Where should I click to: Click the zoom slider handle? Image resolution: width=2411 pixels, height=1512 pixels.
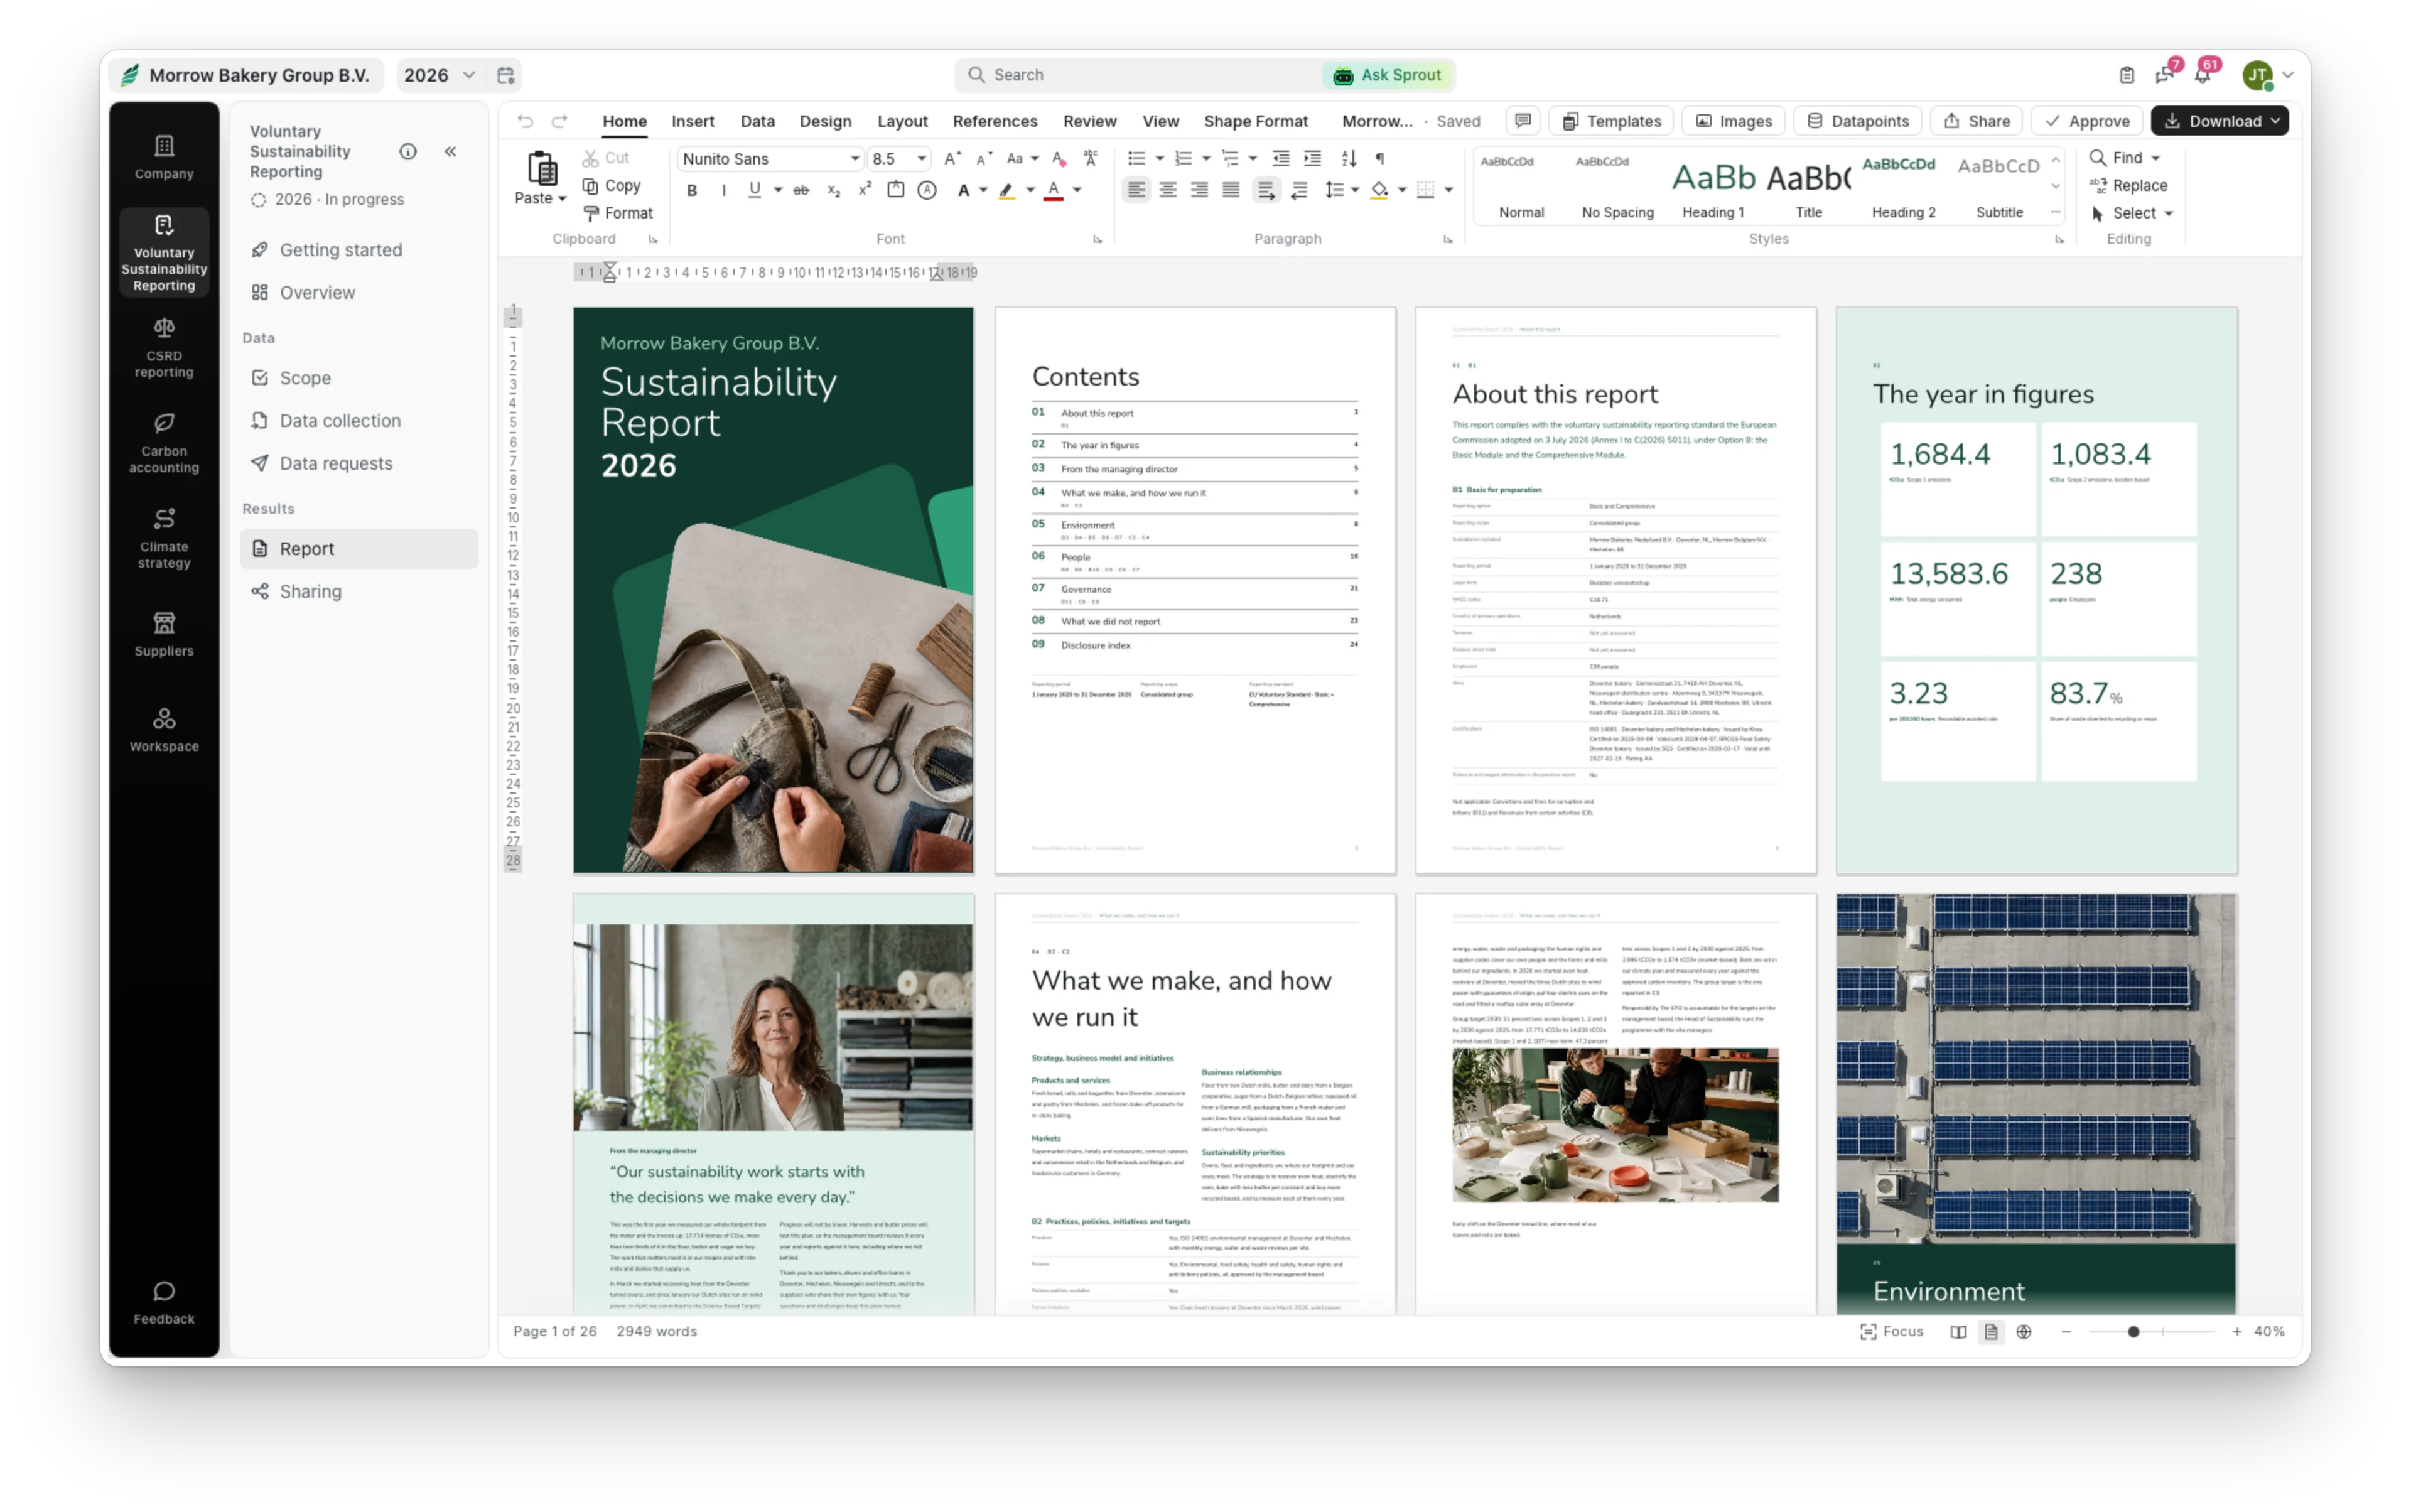(x=2133, y=1332)
